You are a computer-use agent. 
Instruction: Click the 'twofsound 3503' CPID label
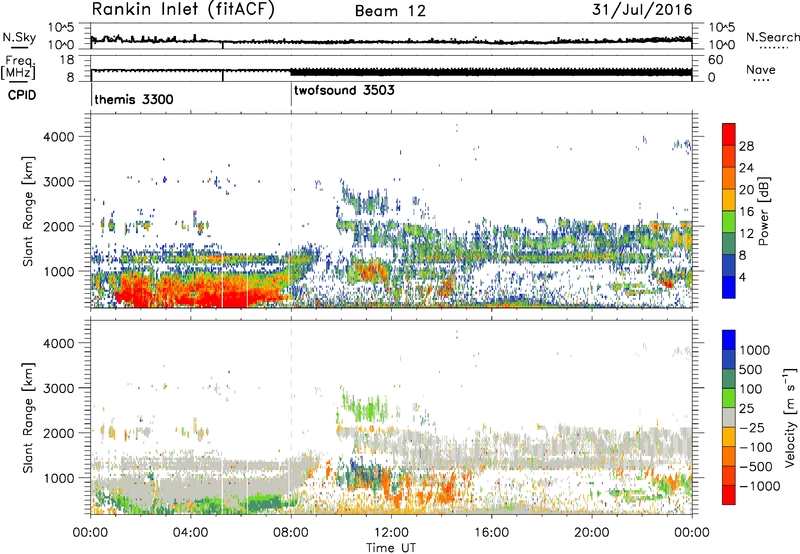tap(344, 91)
